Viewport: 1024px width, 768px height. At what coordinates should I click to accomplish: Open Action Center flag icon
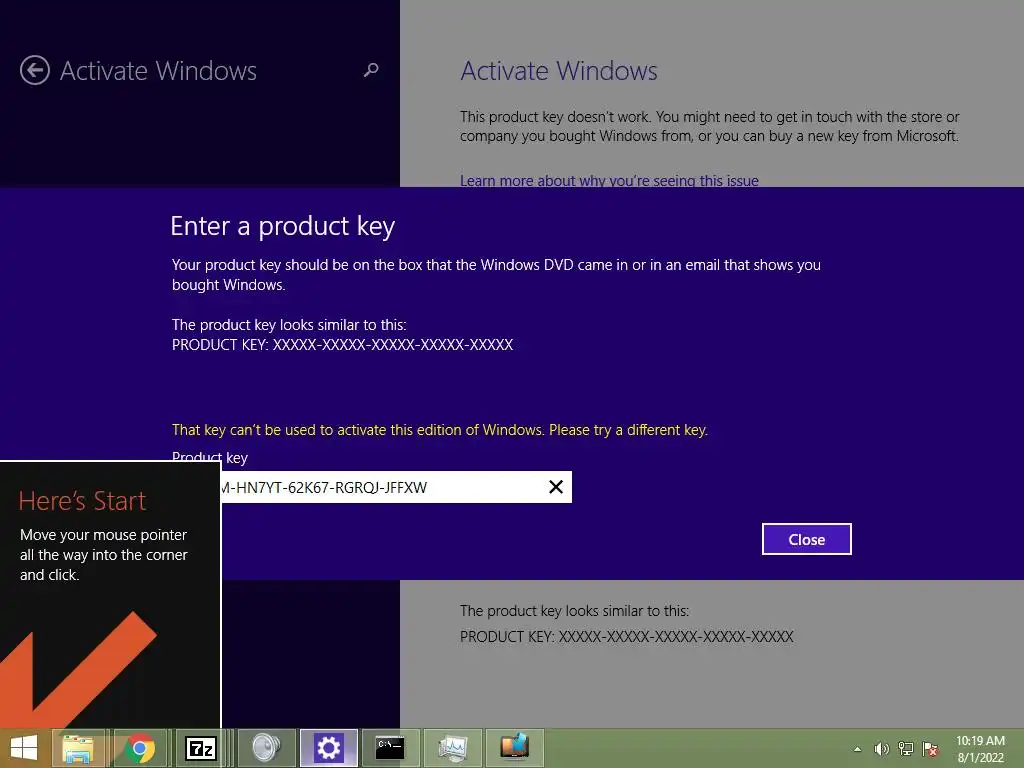click(x=930, y=748)
